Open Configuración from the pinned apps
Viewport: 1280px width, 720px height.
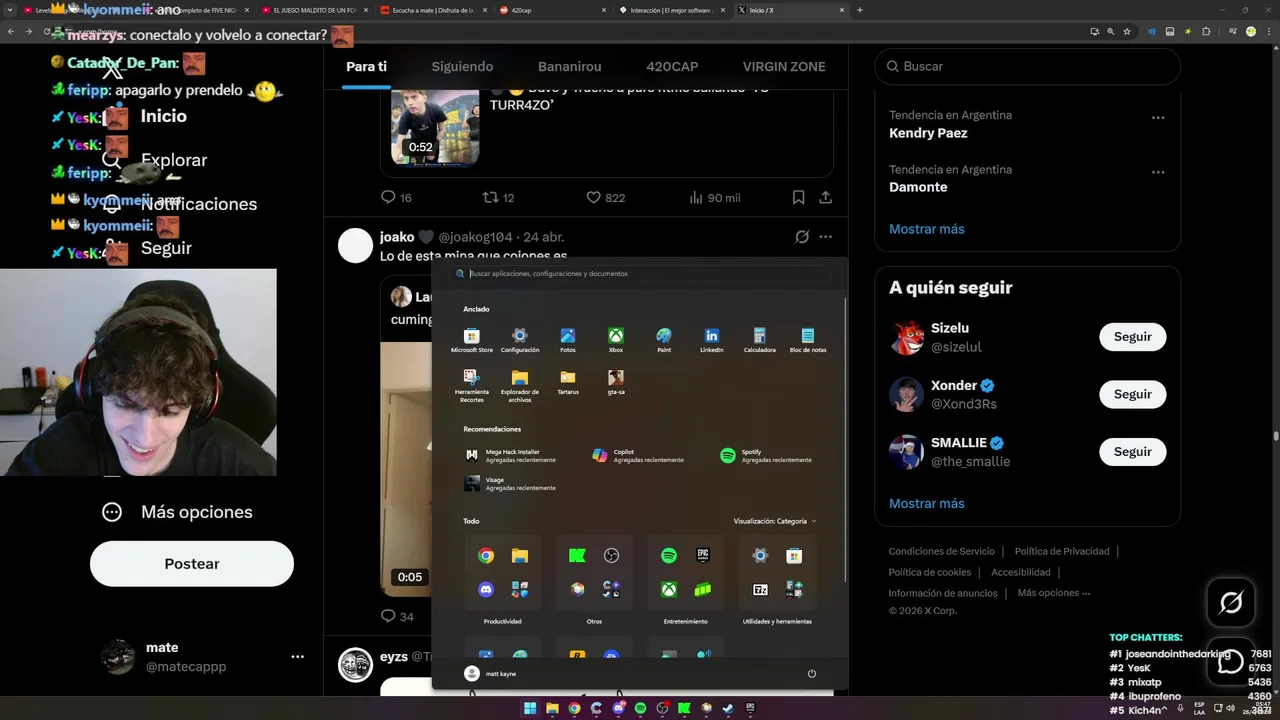tap(519, 340)
